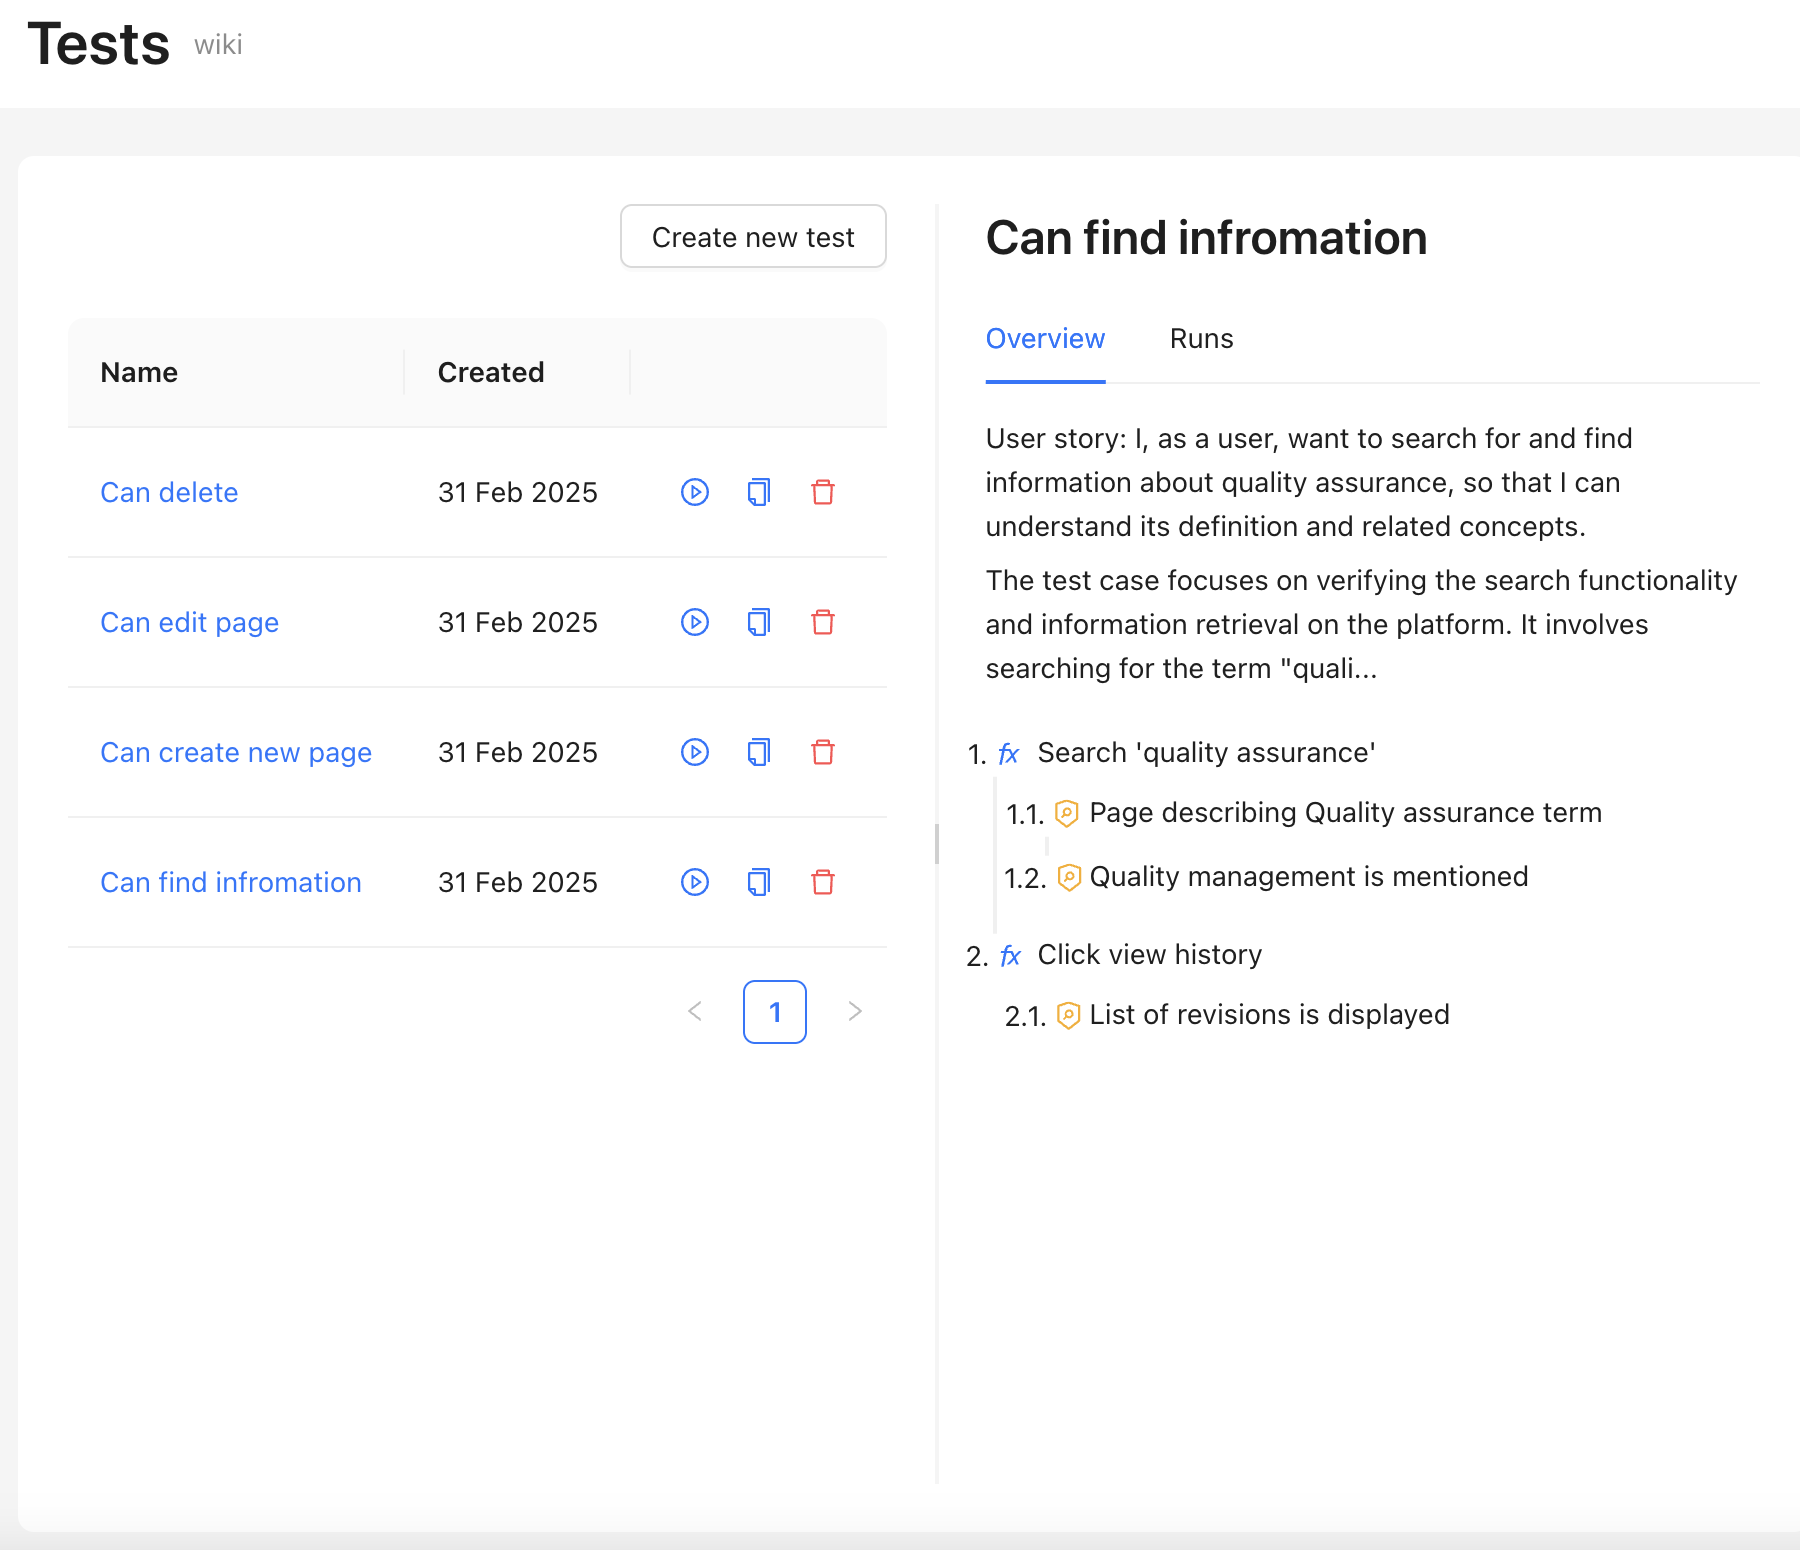Viewport: 1800px width, 1550px height.
Task: Click shield icon next to 'List of revisions'
Action: [x=1068, y=1016]
